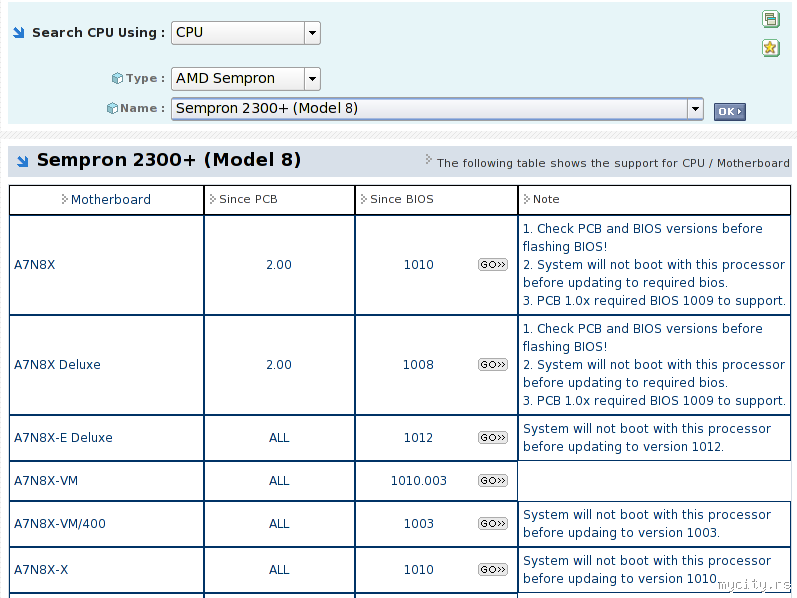Click PCB value ALL in A7N8X-X row
This screenshot has height=598, width=797.
coord(279,570)
